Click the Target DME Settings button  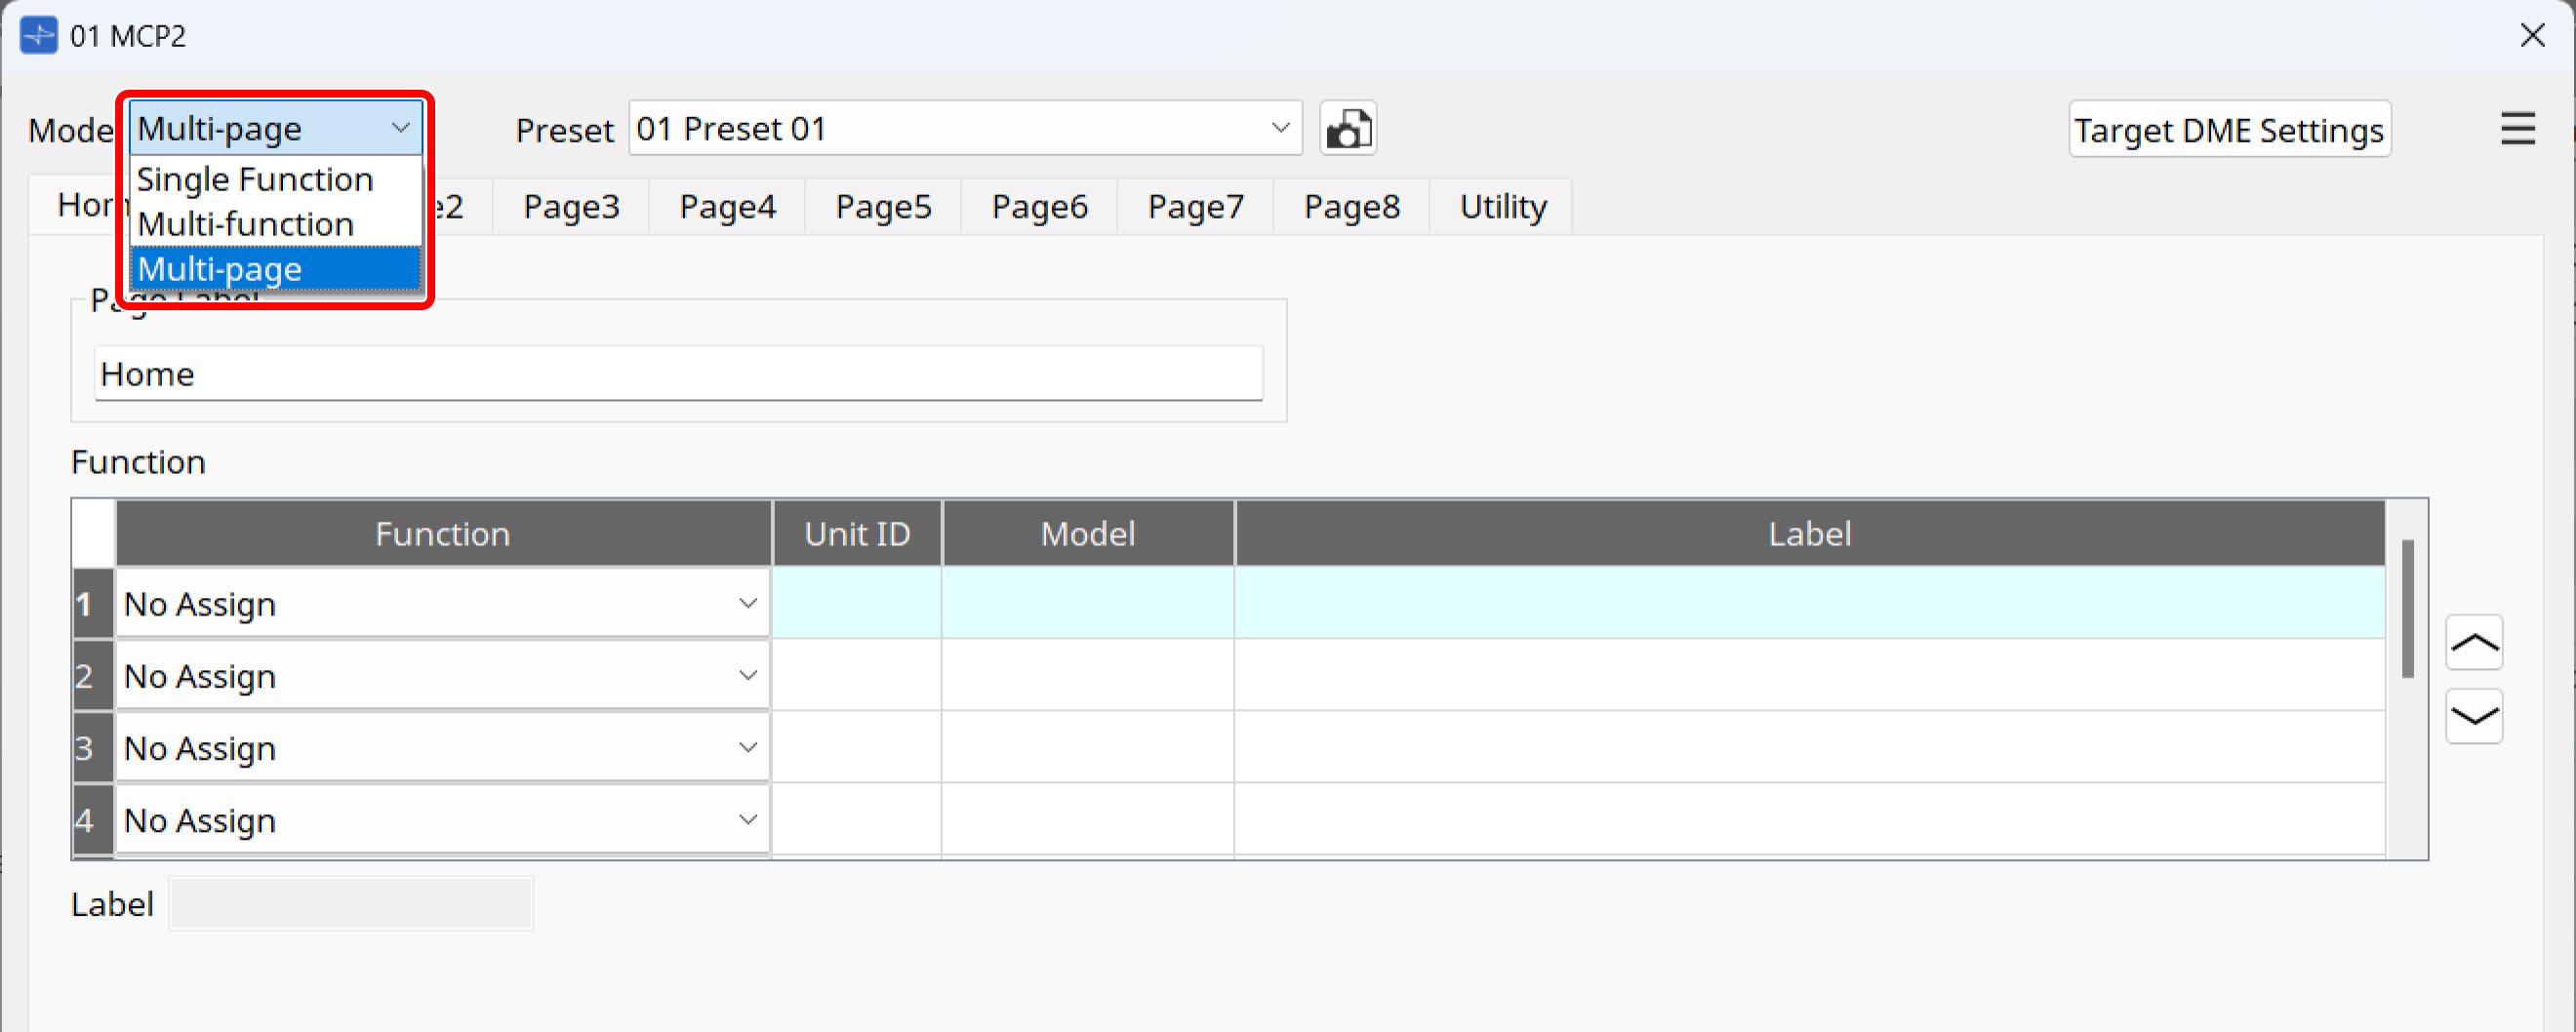[2229, 128]
